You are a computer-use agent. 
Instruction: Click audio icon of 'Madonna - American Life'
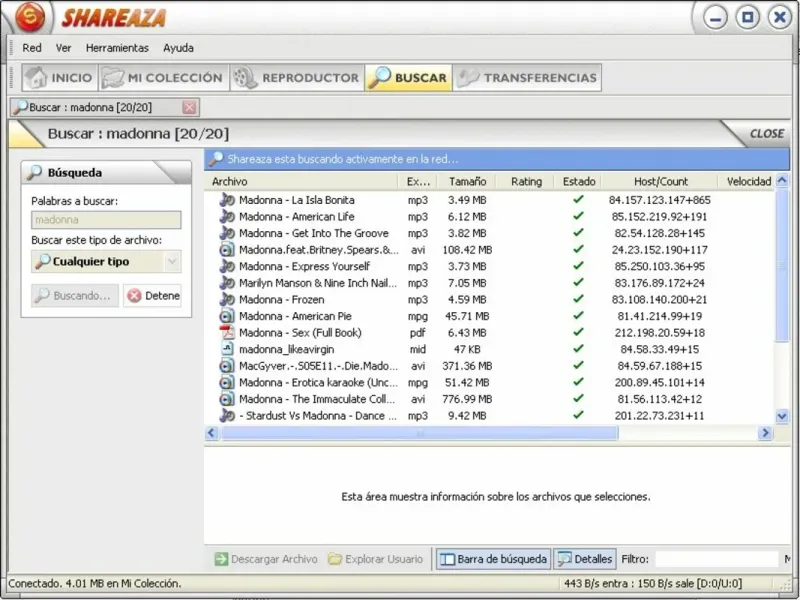click(x=227, y=216)
